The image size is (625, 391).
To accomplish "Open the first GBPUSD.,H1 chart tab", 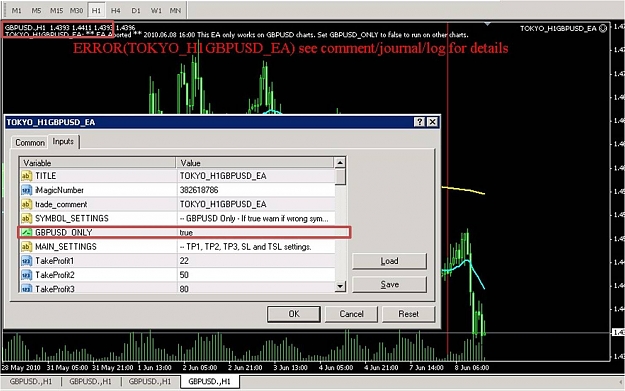I will pos(31,381).
